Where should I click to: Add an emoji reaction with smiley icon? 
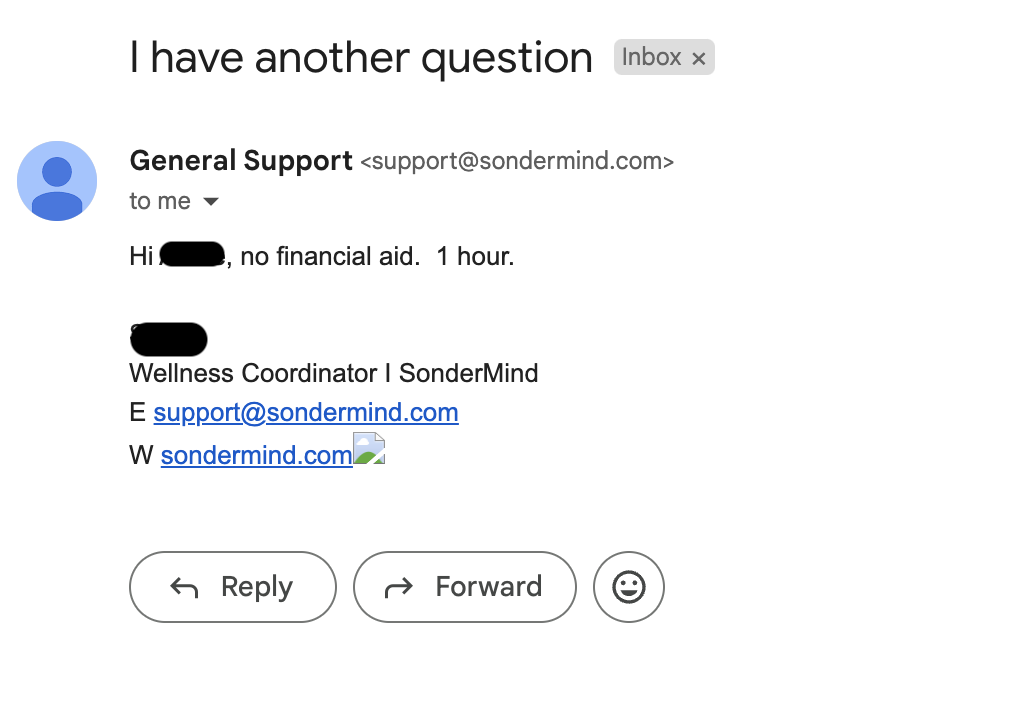point(629,587)
